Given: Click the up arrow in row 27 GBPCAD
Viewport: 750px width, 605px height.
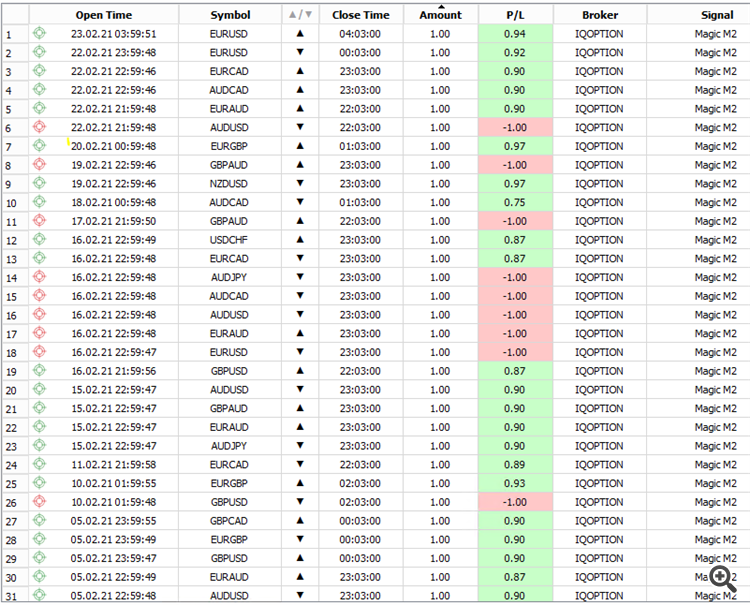Looking at the screenshot, I should click(x=300, y=520).
